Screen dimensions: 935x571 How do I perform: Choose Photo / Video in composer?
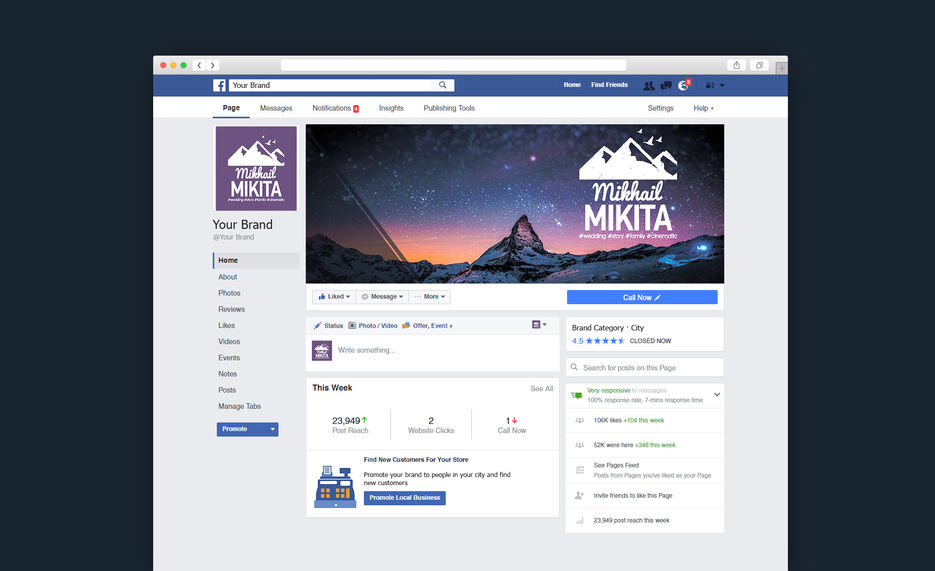(373, 325)
